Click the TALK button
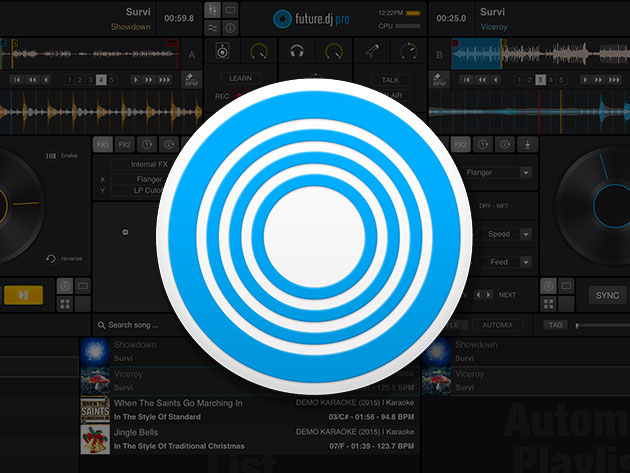 tap(390, 80)
